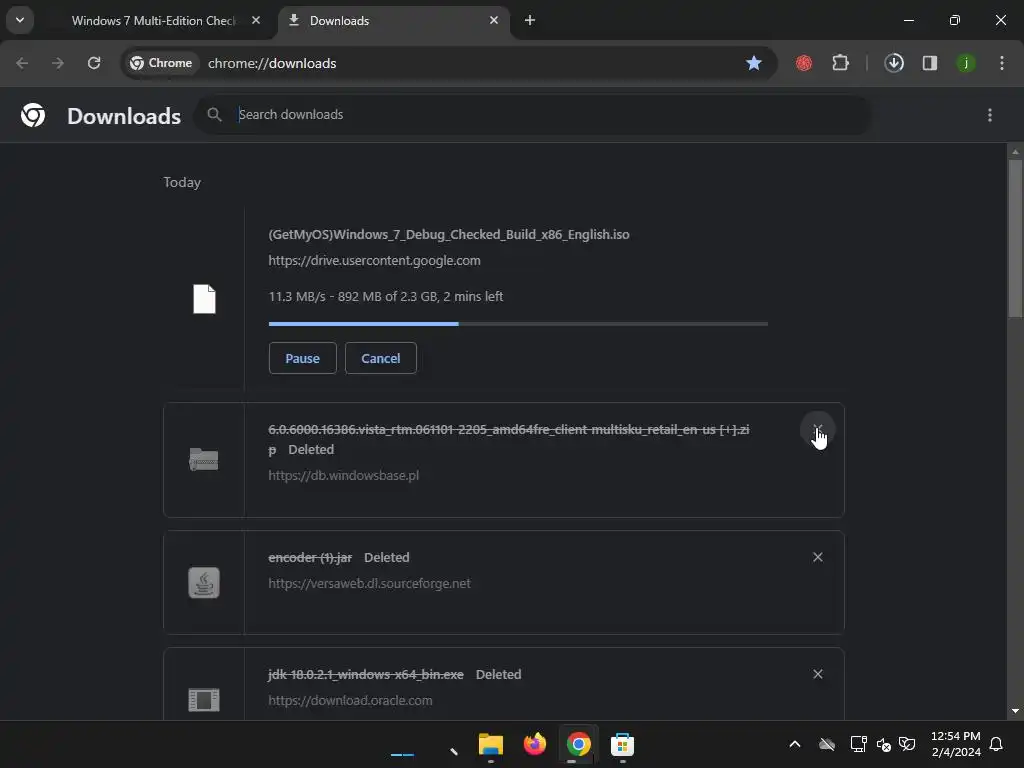
Task: Open the taskbar clock and date
Action: [955, 744]
